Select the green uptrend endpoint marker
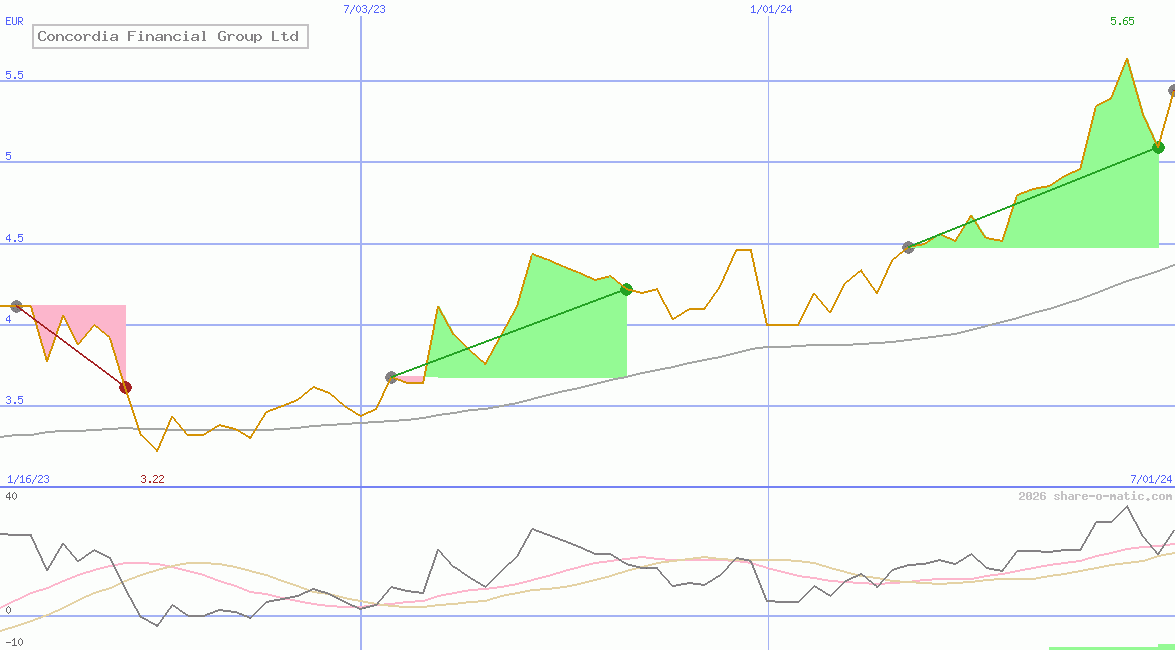The width and height of the screenshot is (1175, 650). pyautogui.click(x=627, y=290)
